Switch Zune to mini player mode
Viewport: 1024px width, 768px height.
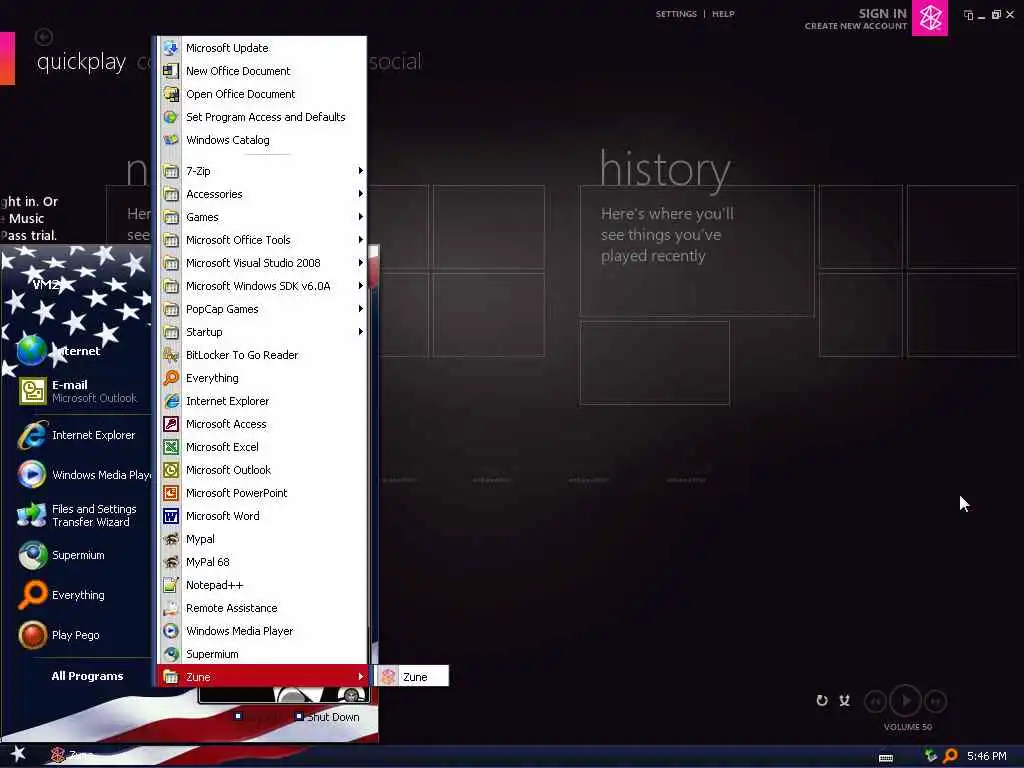coord(968,15)
